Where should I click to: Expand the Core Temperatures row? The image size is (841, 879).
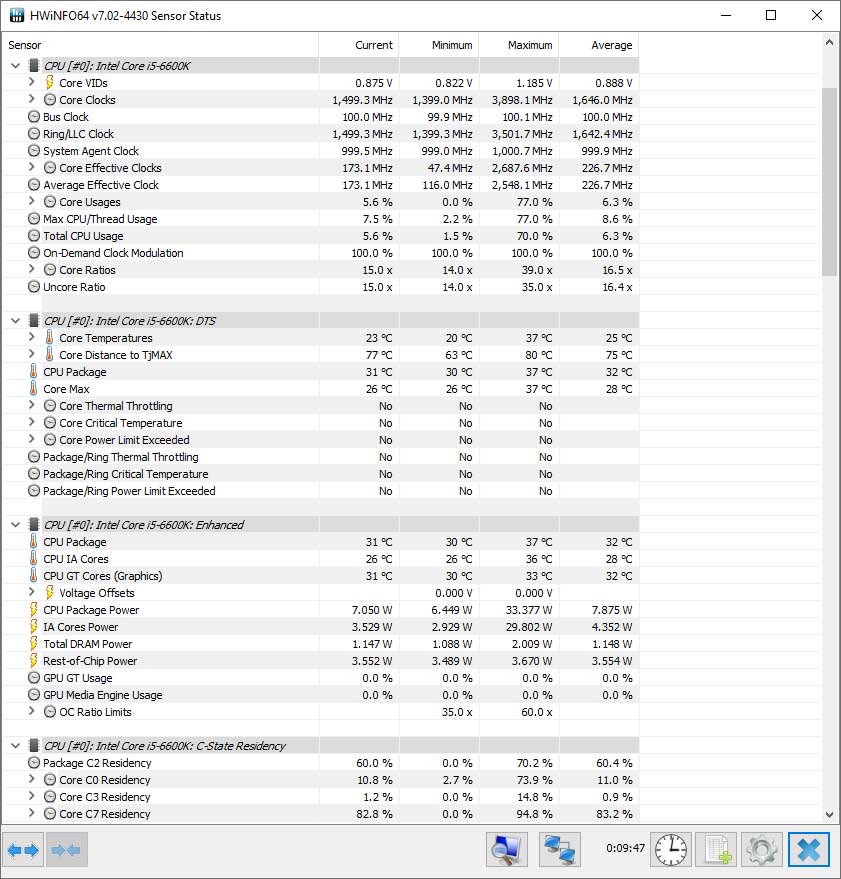click(31, 337)
